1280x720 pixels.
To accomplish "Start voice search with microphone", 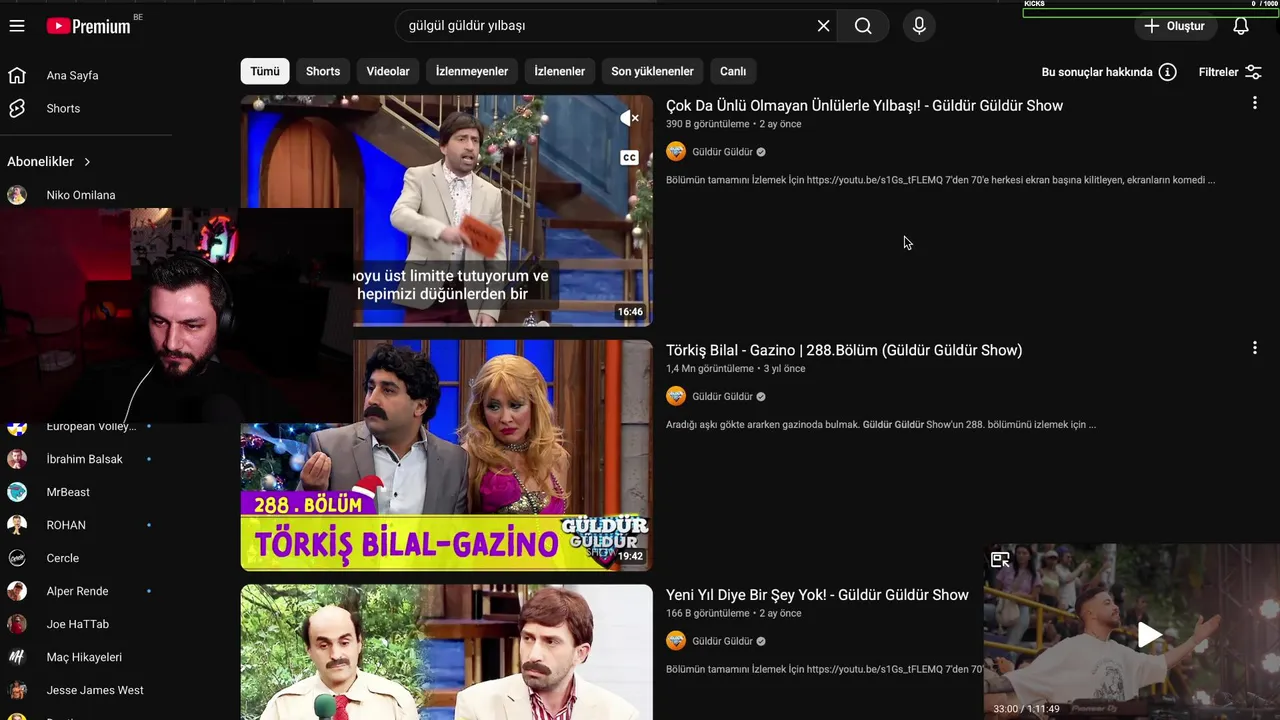I will pos(919,26).
